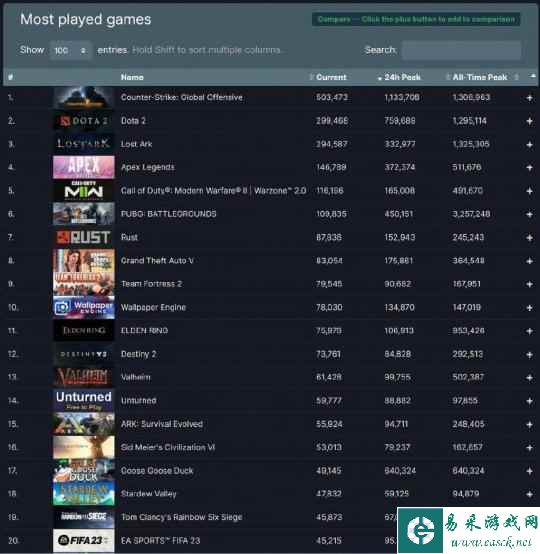Focus the Search input field
540x554 pixels.
click(x=461, y=50)
